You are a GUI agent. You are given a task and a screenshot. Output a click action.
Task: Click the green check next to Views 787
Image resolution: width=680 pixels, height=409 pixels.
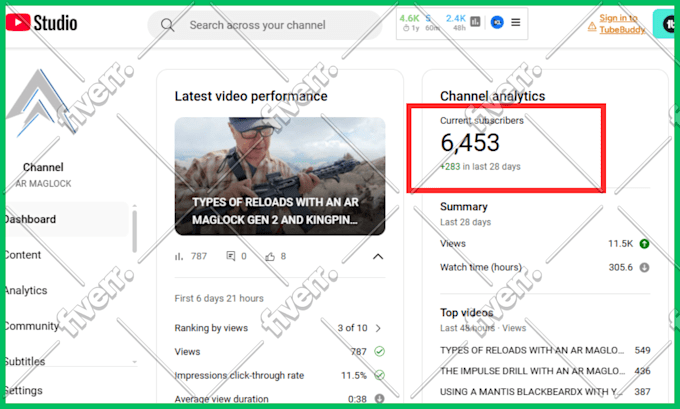379,351
